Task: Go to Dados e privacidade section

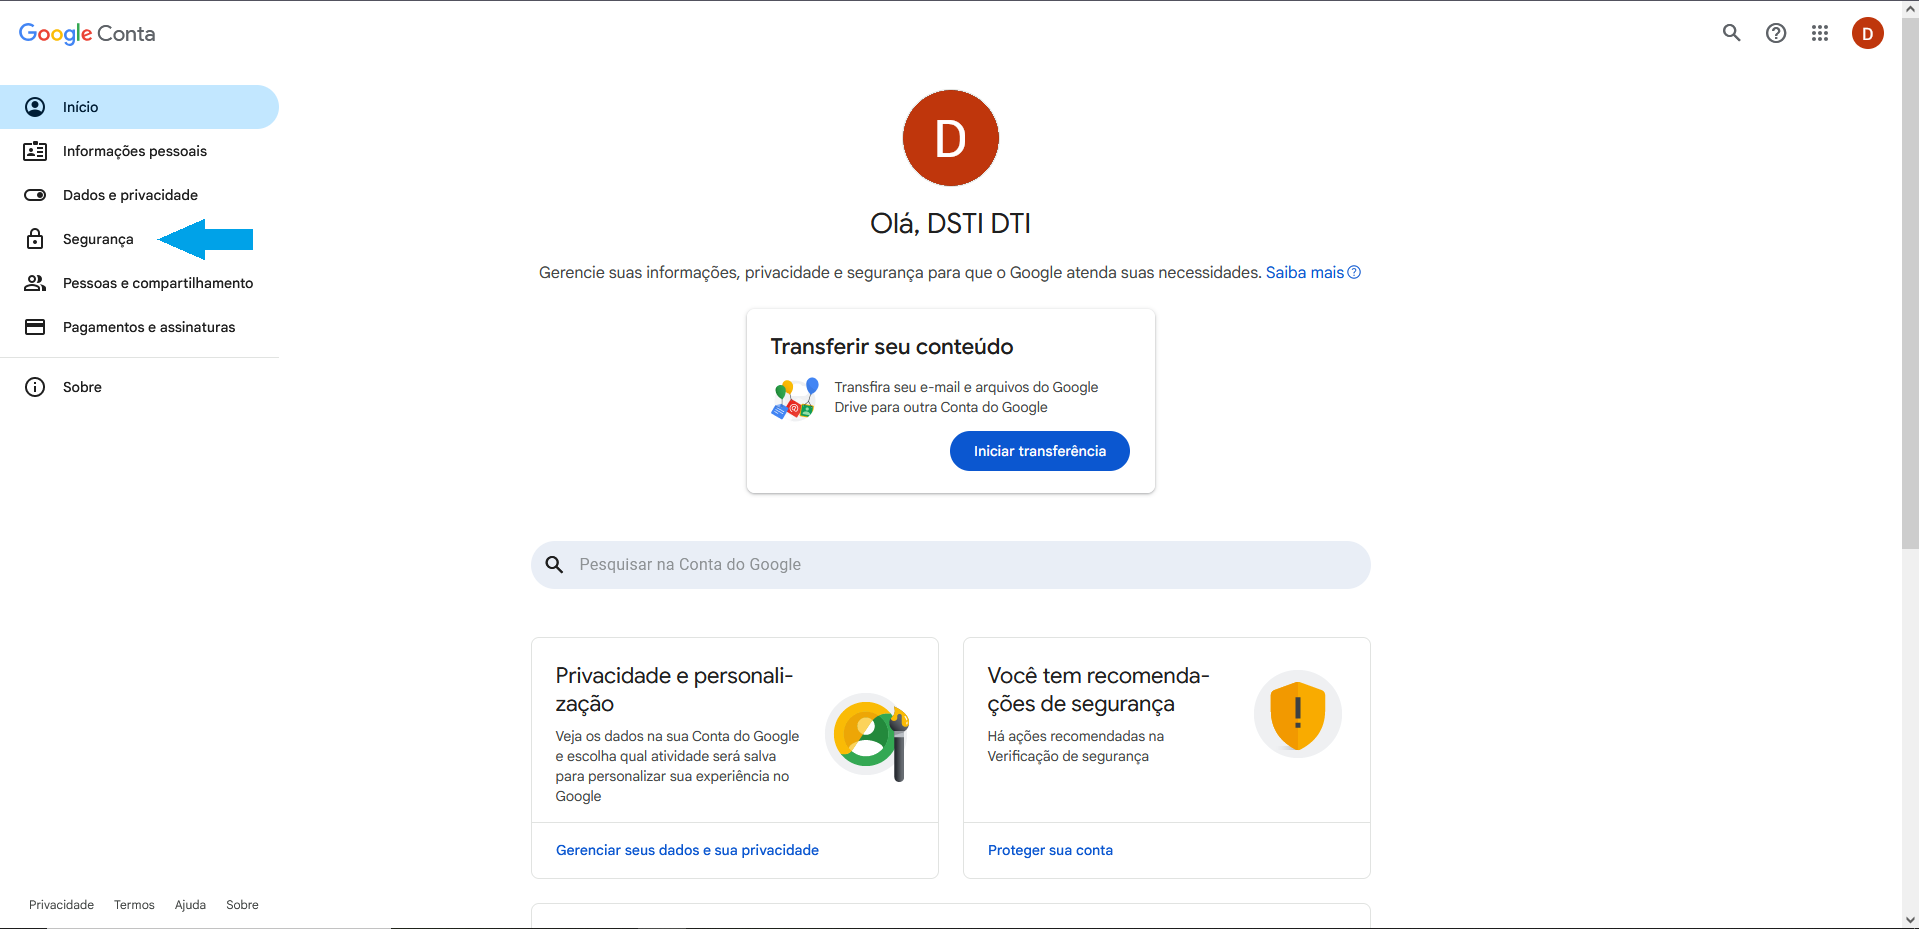Action: click(x=130, y=195)
